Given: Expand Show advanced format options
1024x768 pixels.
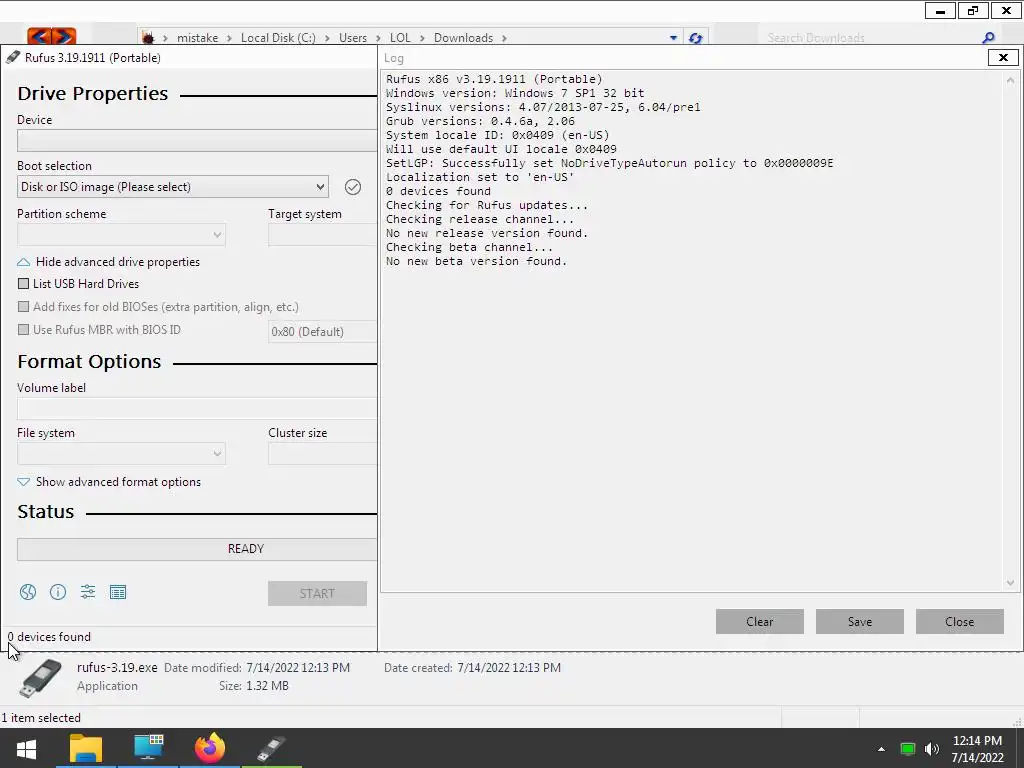Looking at the screenshot, I should 109,482.
